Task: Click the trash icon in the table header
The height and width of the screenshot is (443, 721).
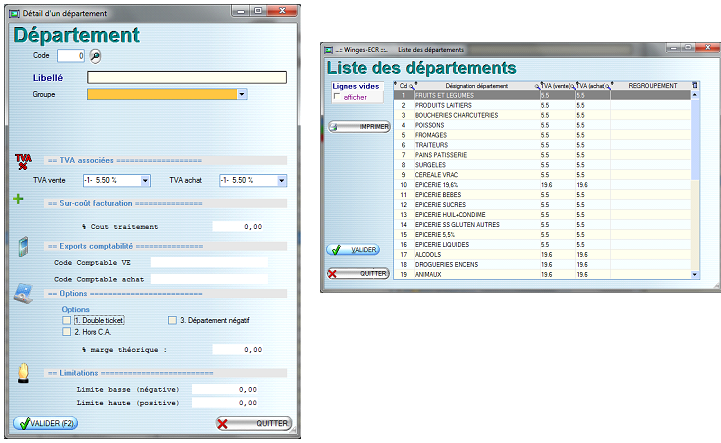Action: 695,86
